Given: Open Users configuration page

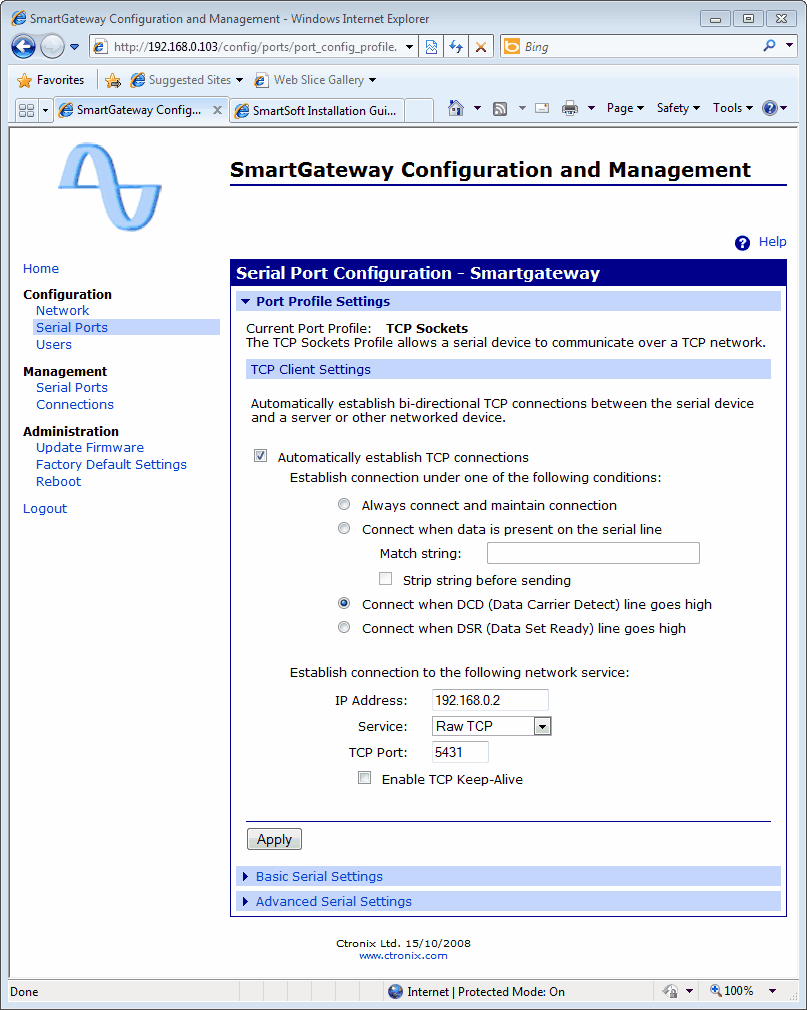Looking at the screenshot, I should click(53, 345).
